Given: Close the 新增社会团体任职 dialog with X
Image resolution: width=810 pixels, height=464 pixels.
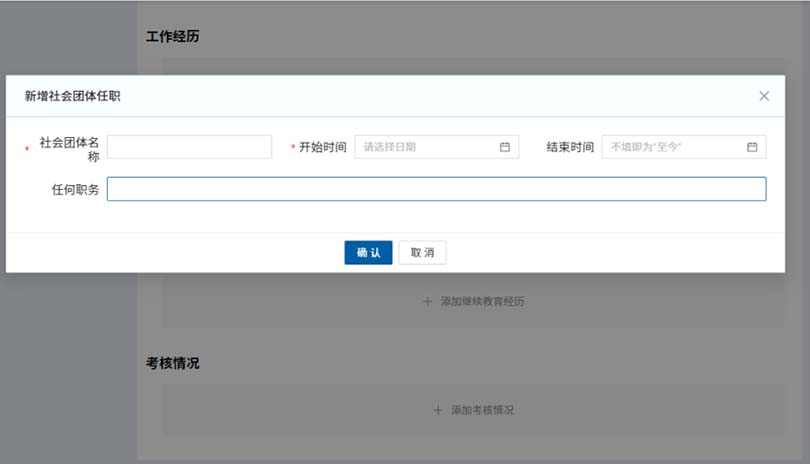Looking at the screenshot, I should click(764, 96).
